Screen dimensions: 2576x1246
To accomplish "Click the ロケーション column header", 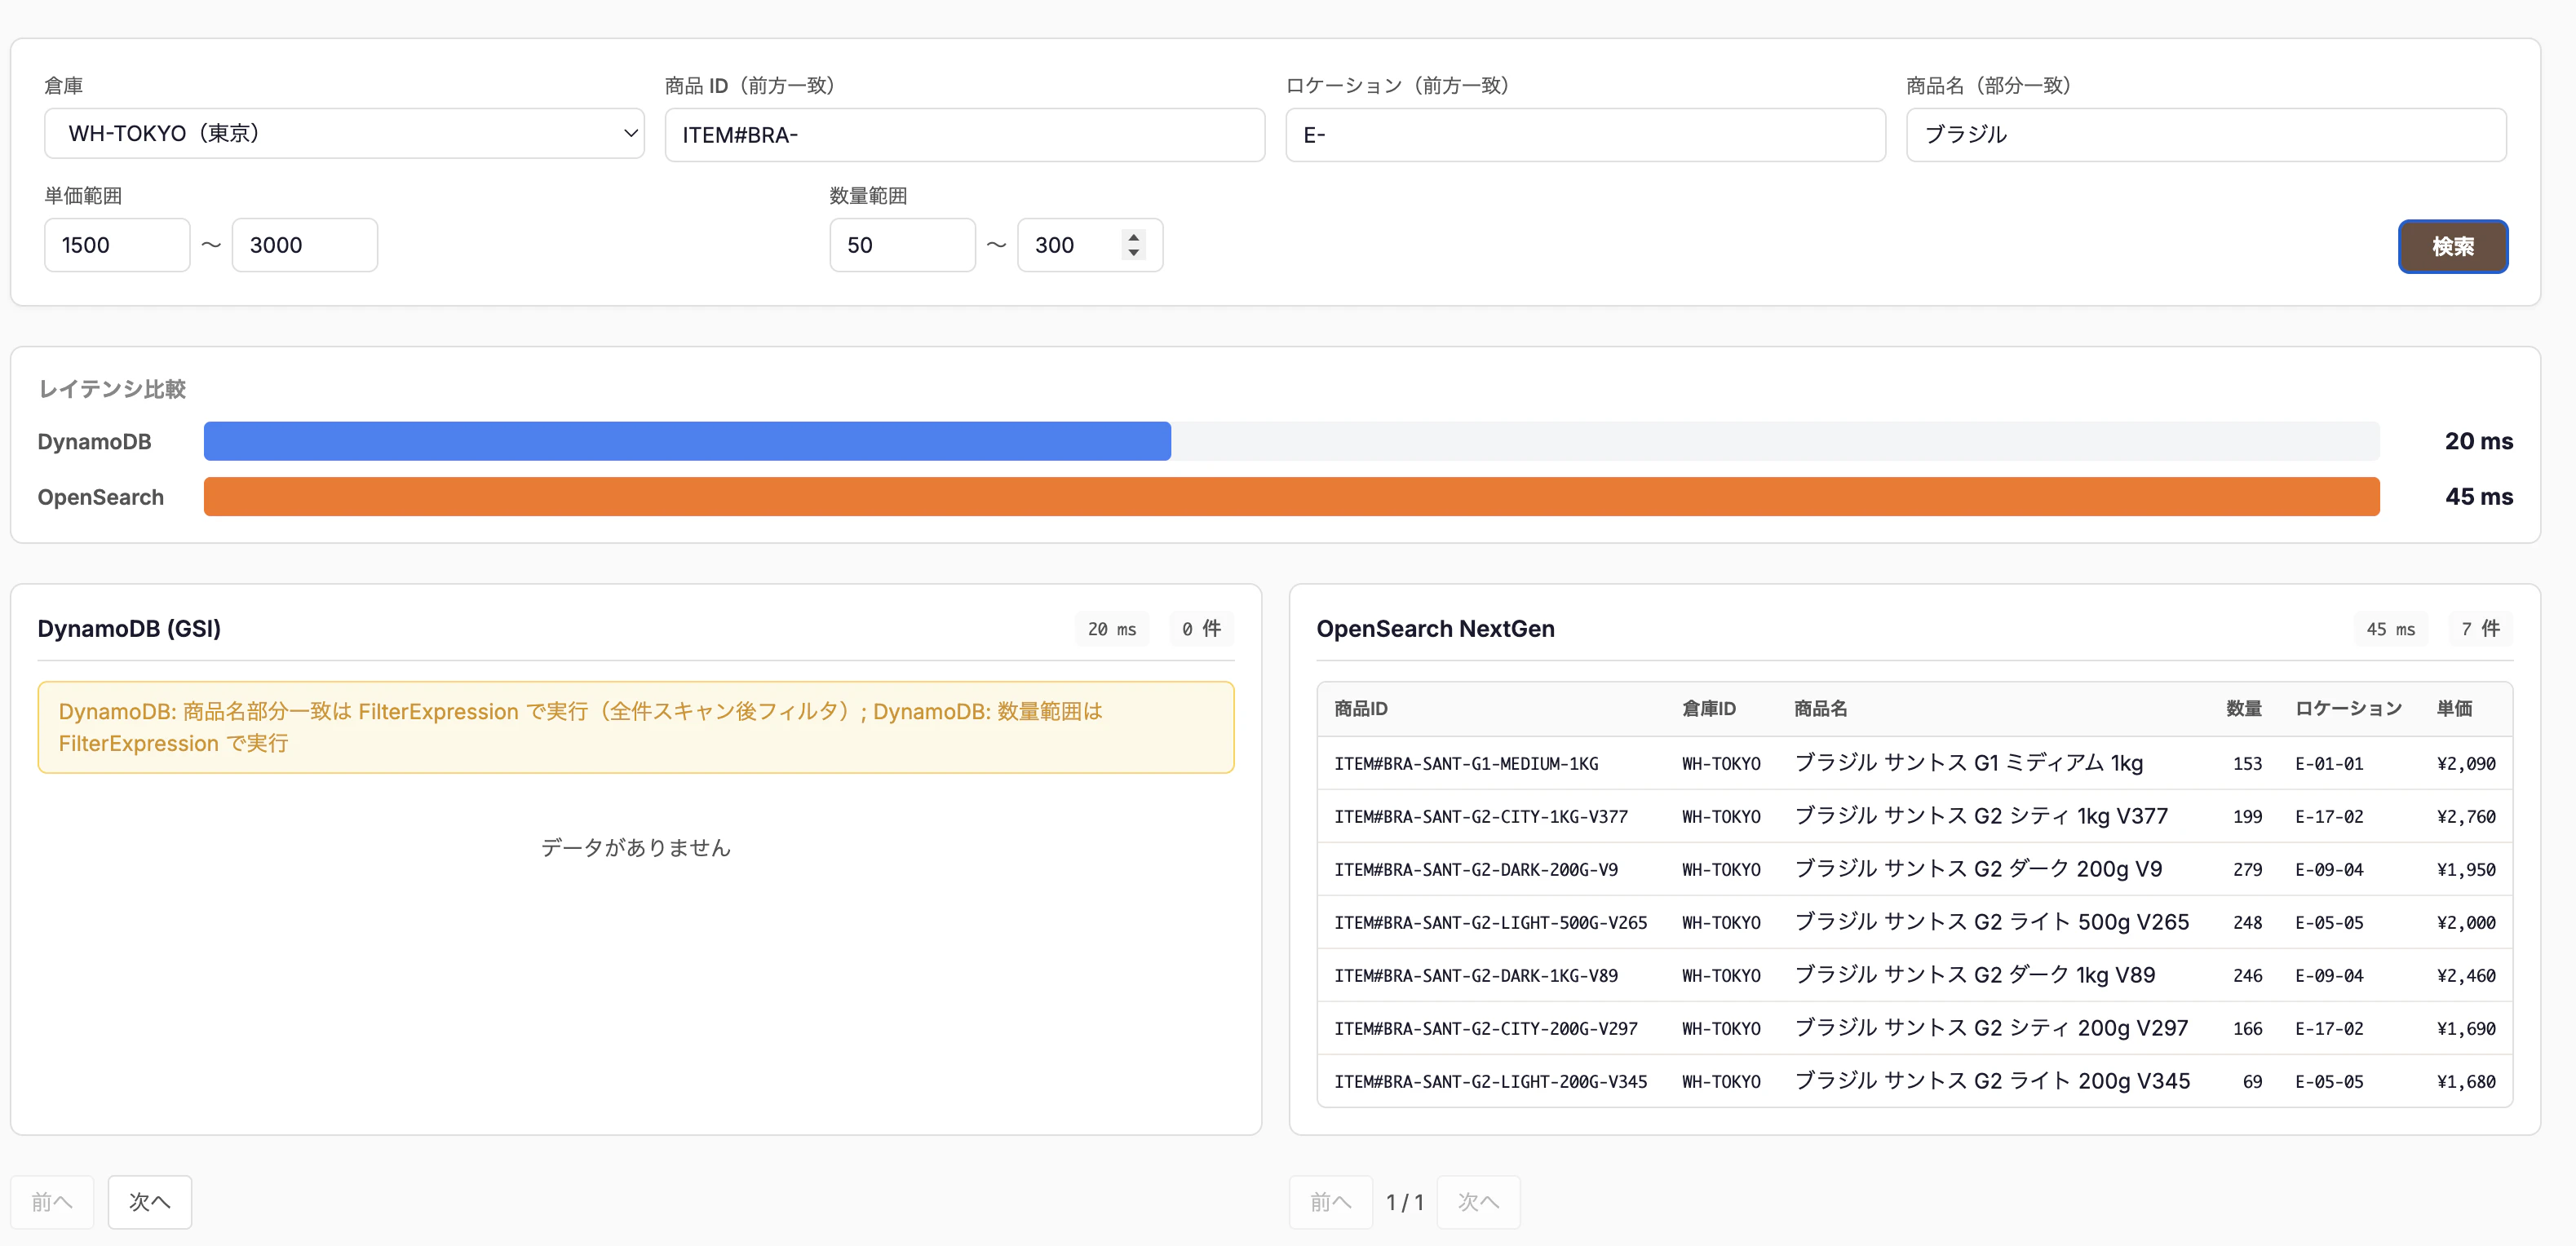I will point(2348,709).
